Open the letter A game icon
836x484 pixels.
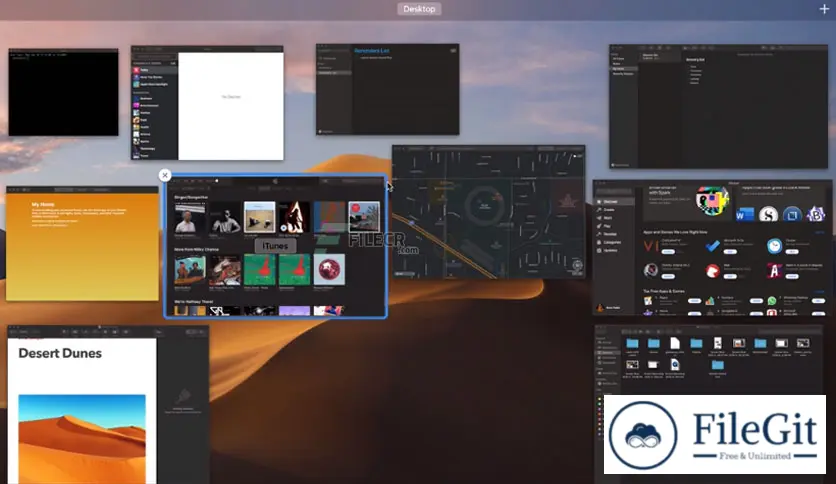(774, 271)
